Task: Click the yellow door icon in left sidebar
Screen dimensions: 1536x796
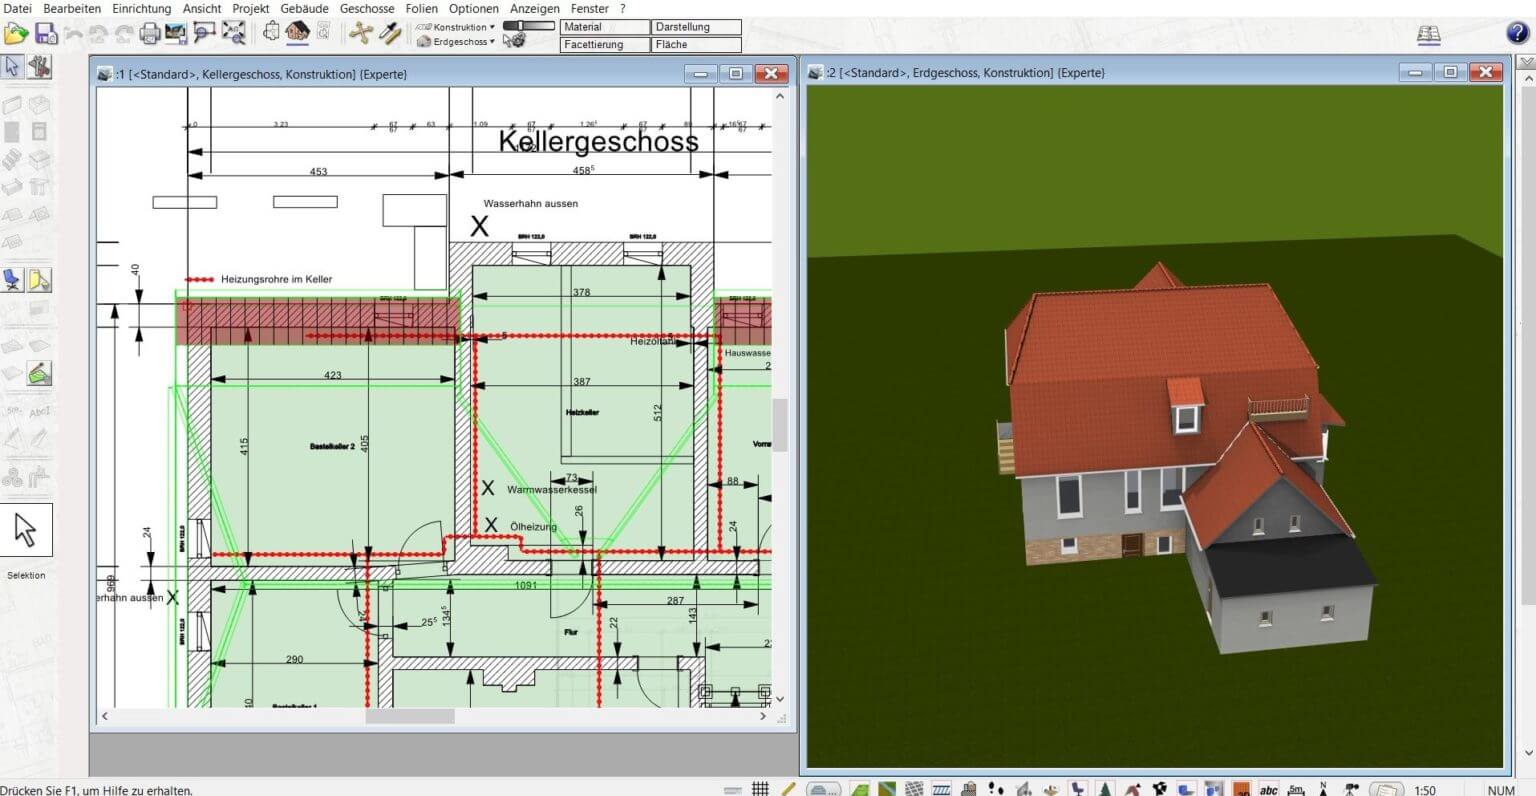Action: [40, 280]
